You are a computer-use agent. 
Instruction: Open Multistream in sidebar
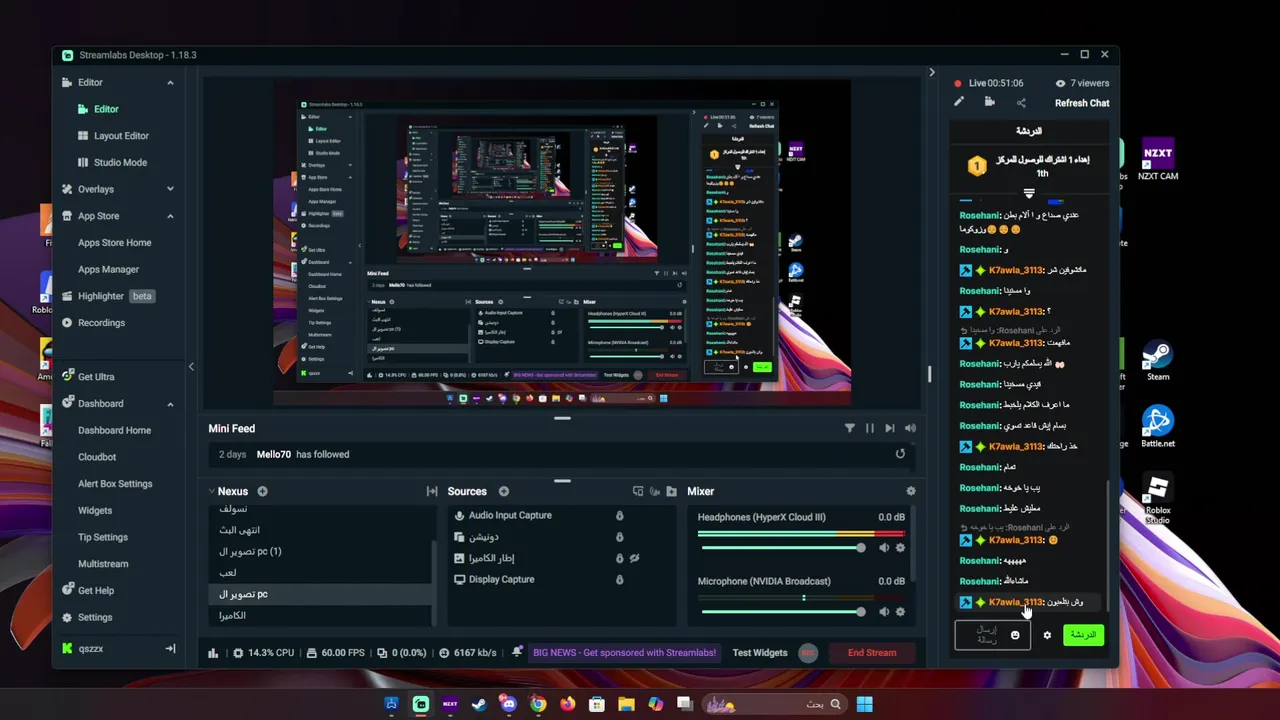pos(103,564)
